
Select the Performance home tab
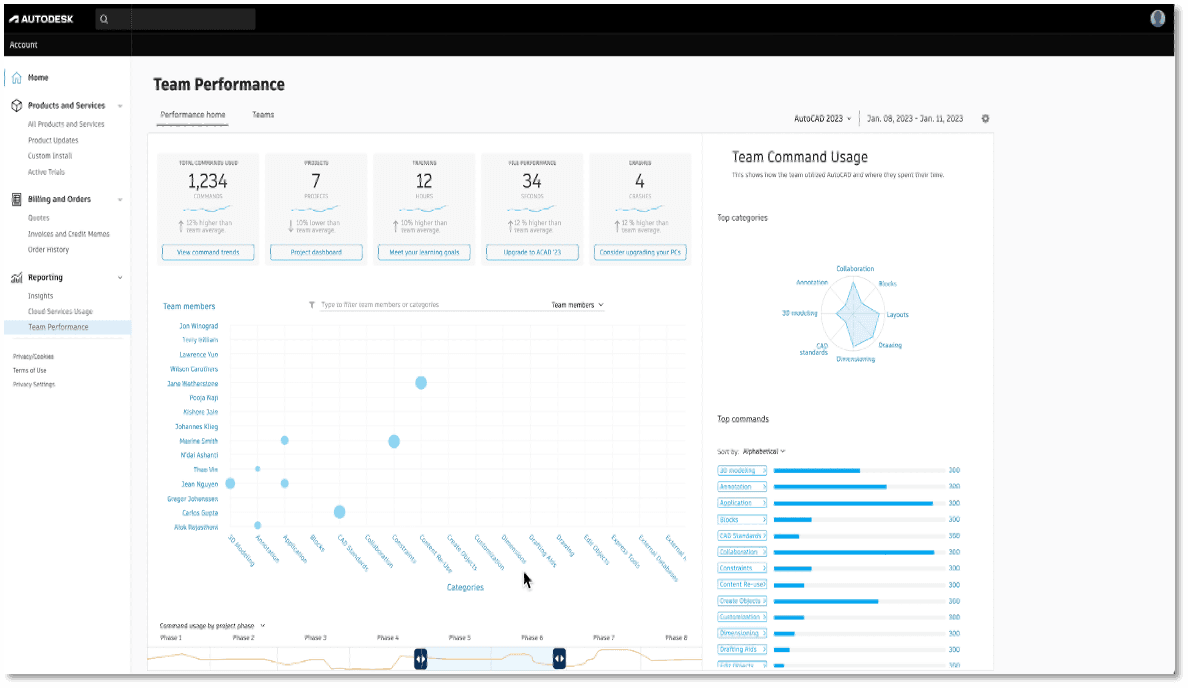coord(192,115)
